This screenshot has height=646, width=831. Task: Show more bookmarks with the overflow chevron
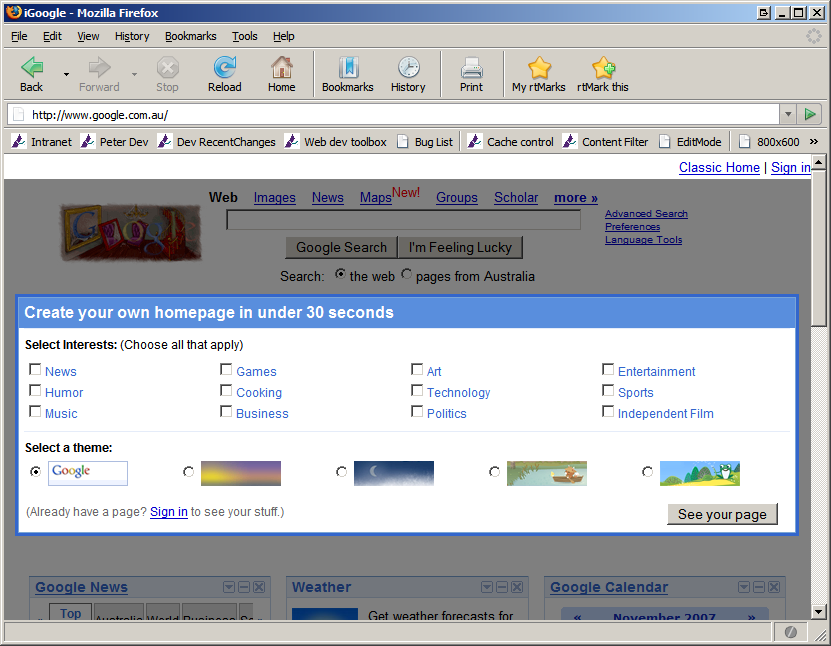[x=814, y=141]
